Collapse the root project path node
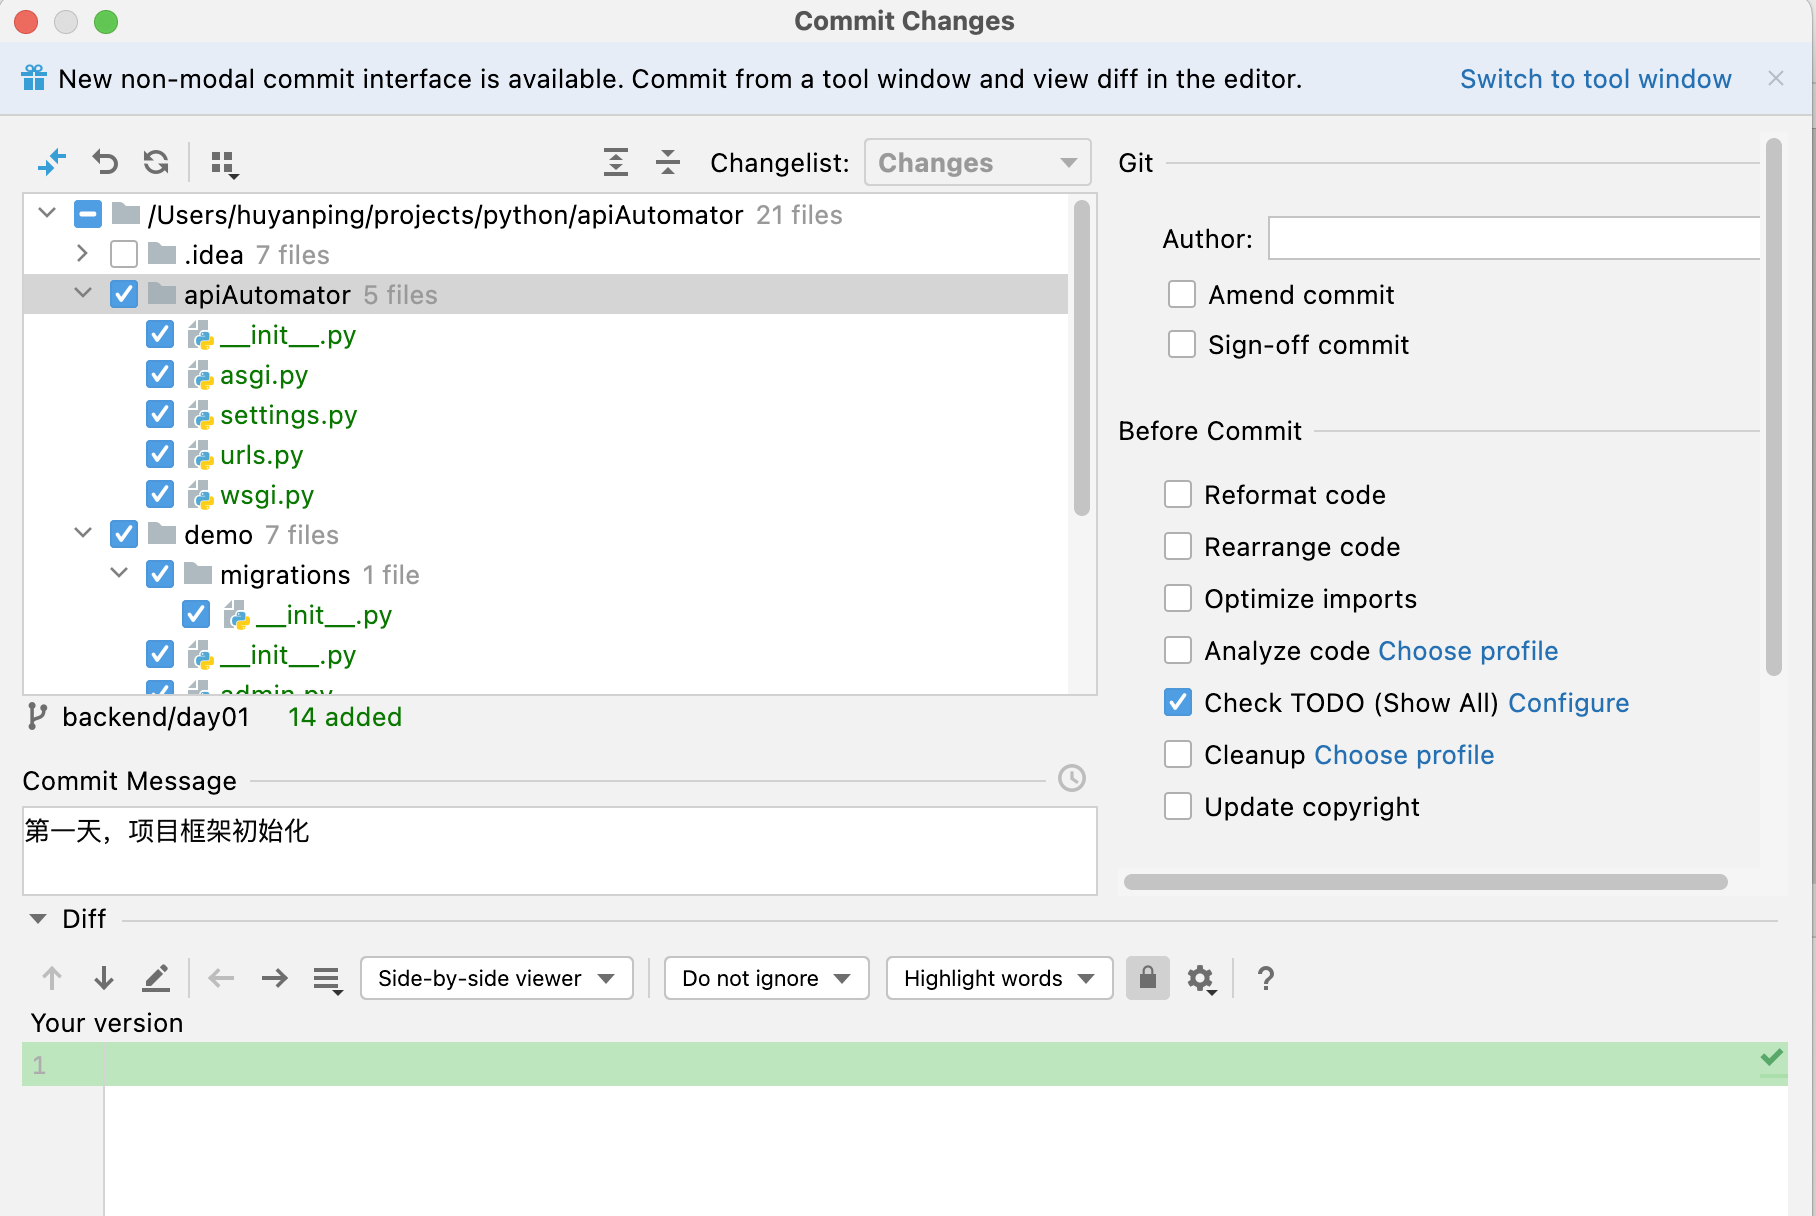 47,213
